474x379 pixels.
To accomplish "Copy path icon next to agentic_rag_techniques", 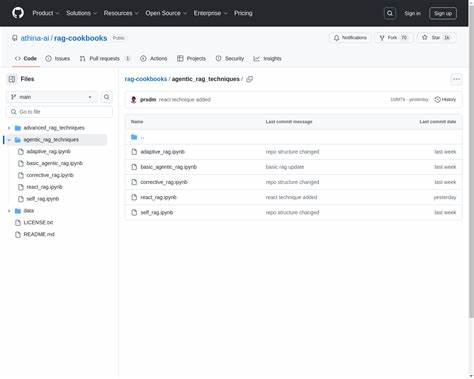I will (249, 79).
